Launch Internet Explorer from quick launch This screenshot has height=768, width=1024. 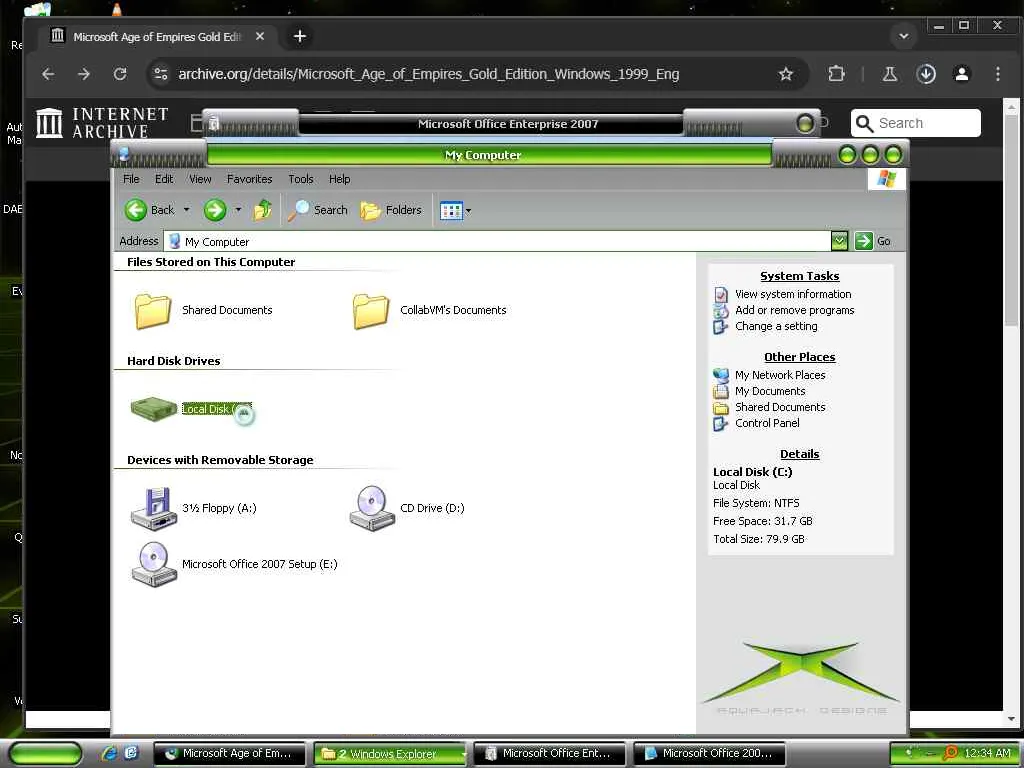[109, 754]
